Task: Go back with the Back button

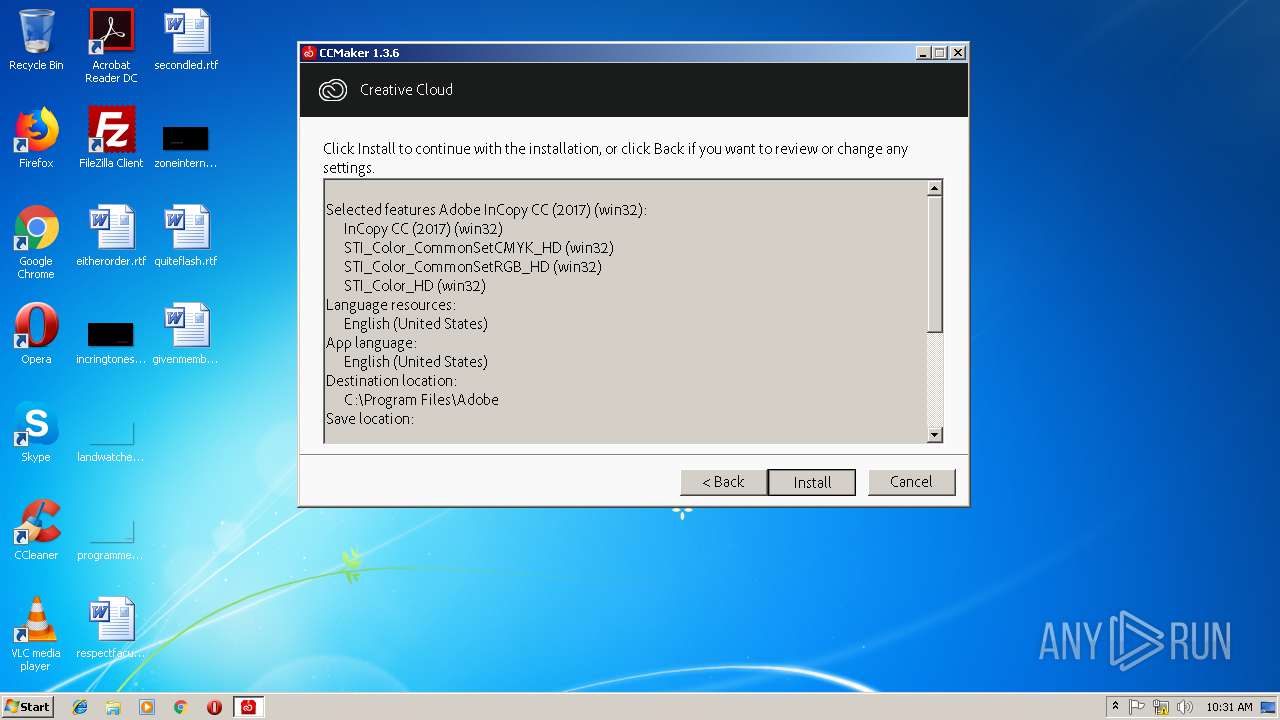Action: (x=723, y=482)
